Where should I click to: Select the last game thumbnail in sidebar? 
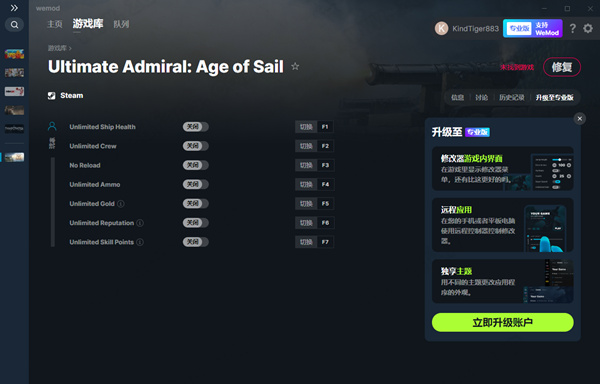[x=15, y=157]
